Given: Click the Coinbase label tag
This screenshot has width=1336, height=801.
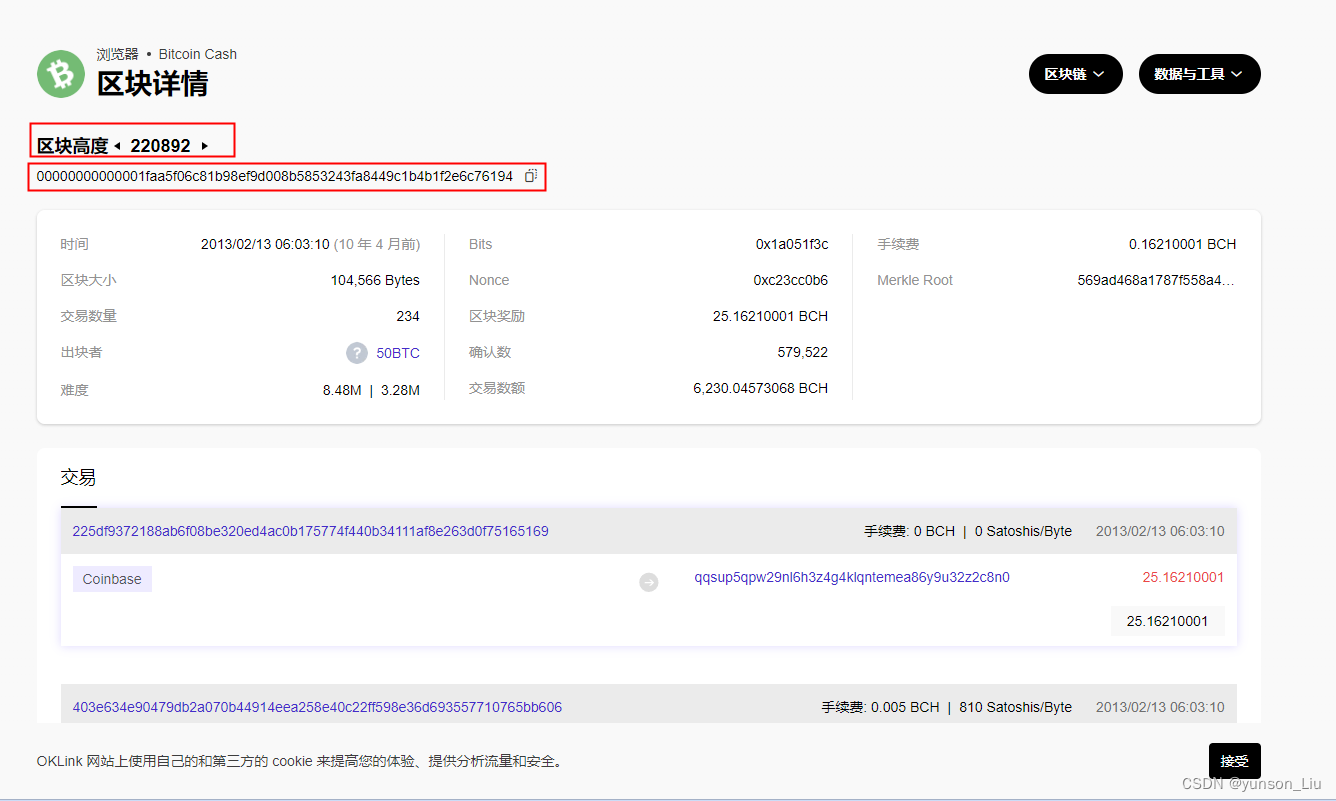Looking at the screenshot, I should (x=111, y=578).
